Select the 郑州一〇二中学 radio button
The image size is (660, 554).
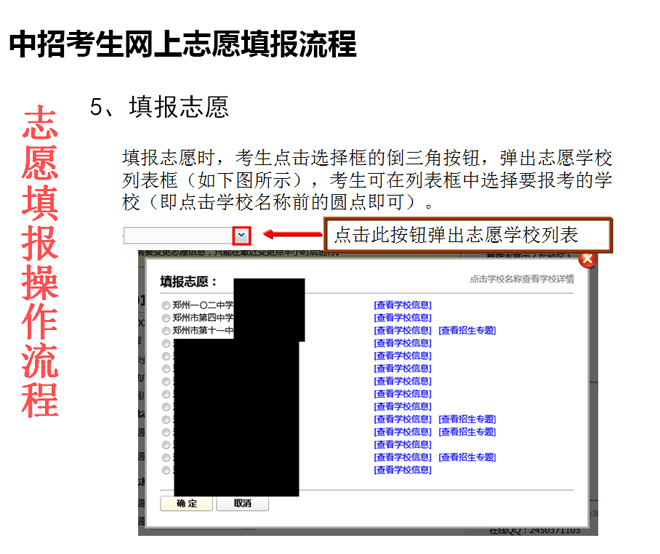[166, 305]
